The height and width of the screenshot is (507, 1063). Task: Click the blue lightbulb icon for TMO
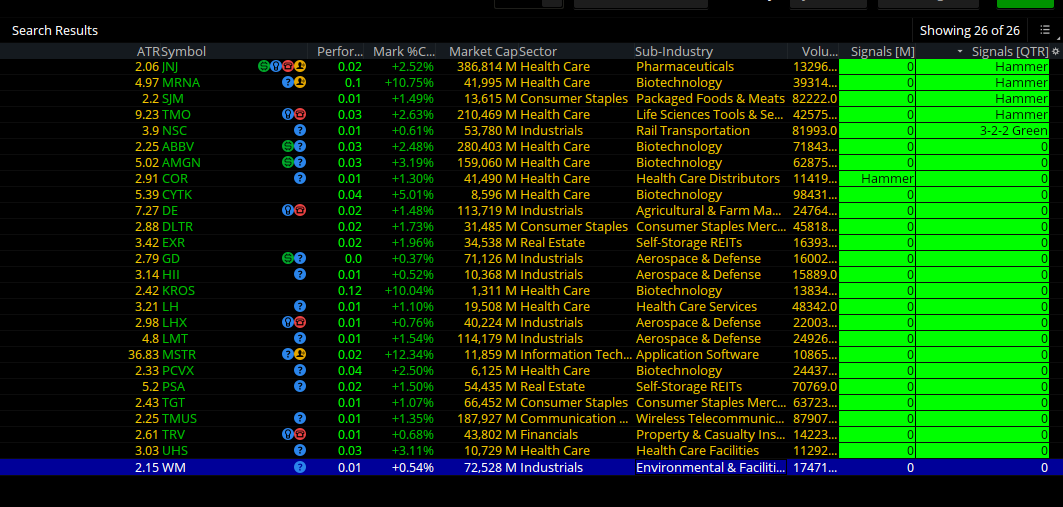tap(287, 115)
